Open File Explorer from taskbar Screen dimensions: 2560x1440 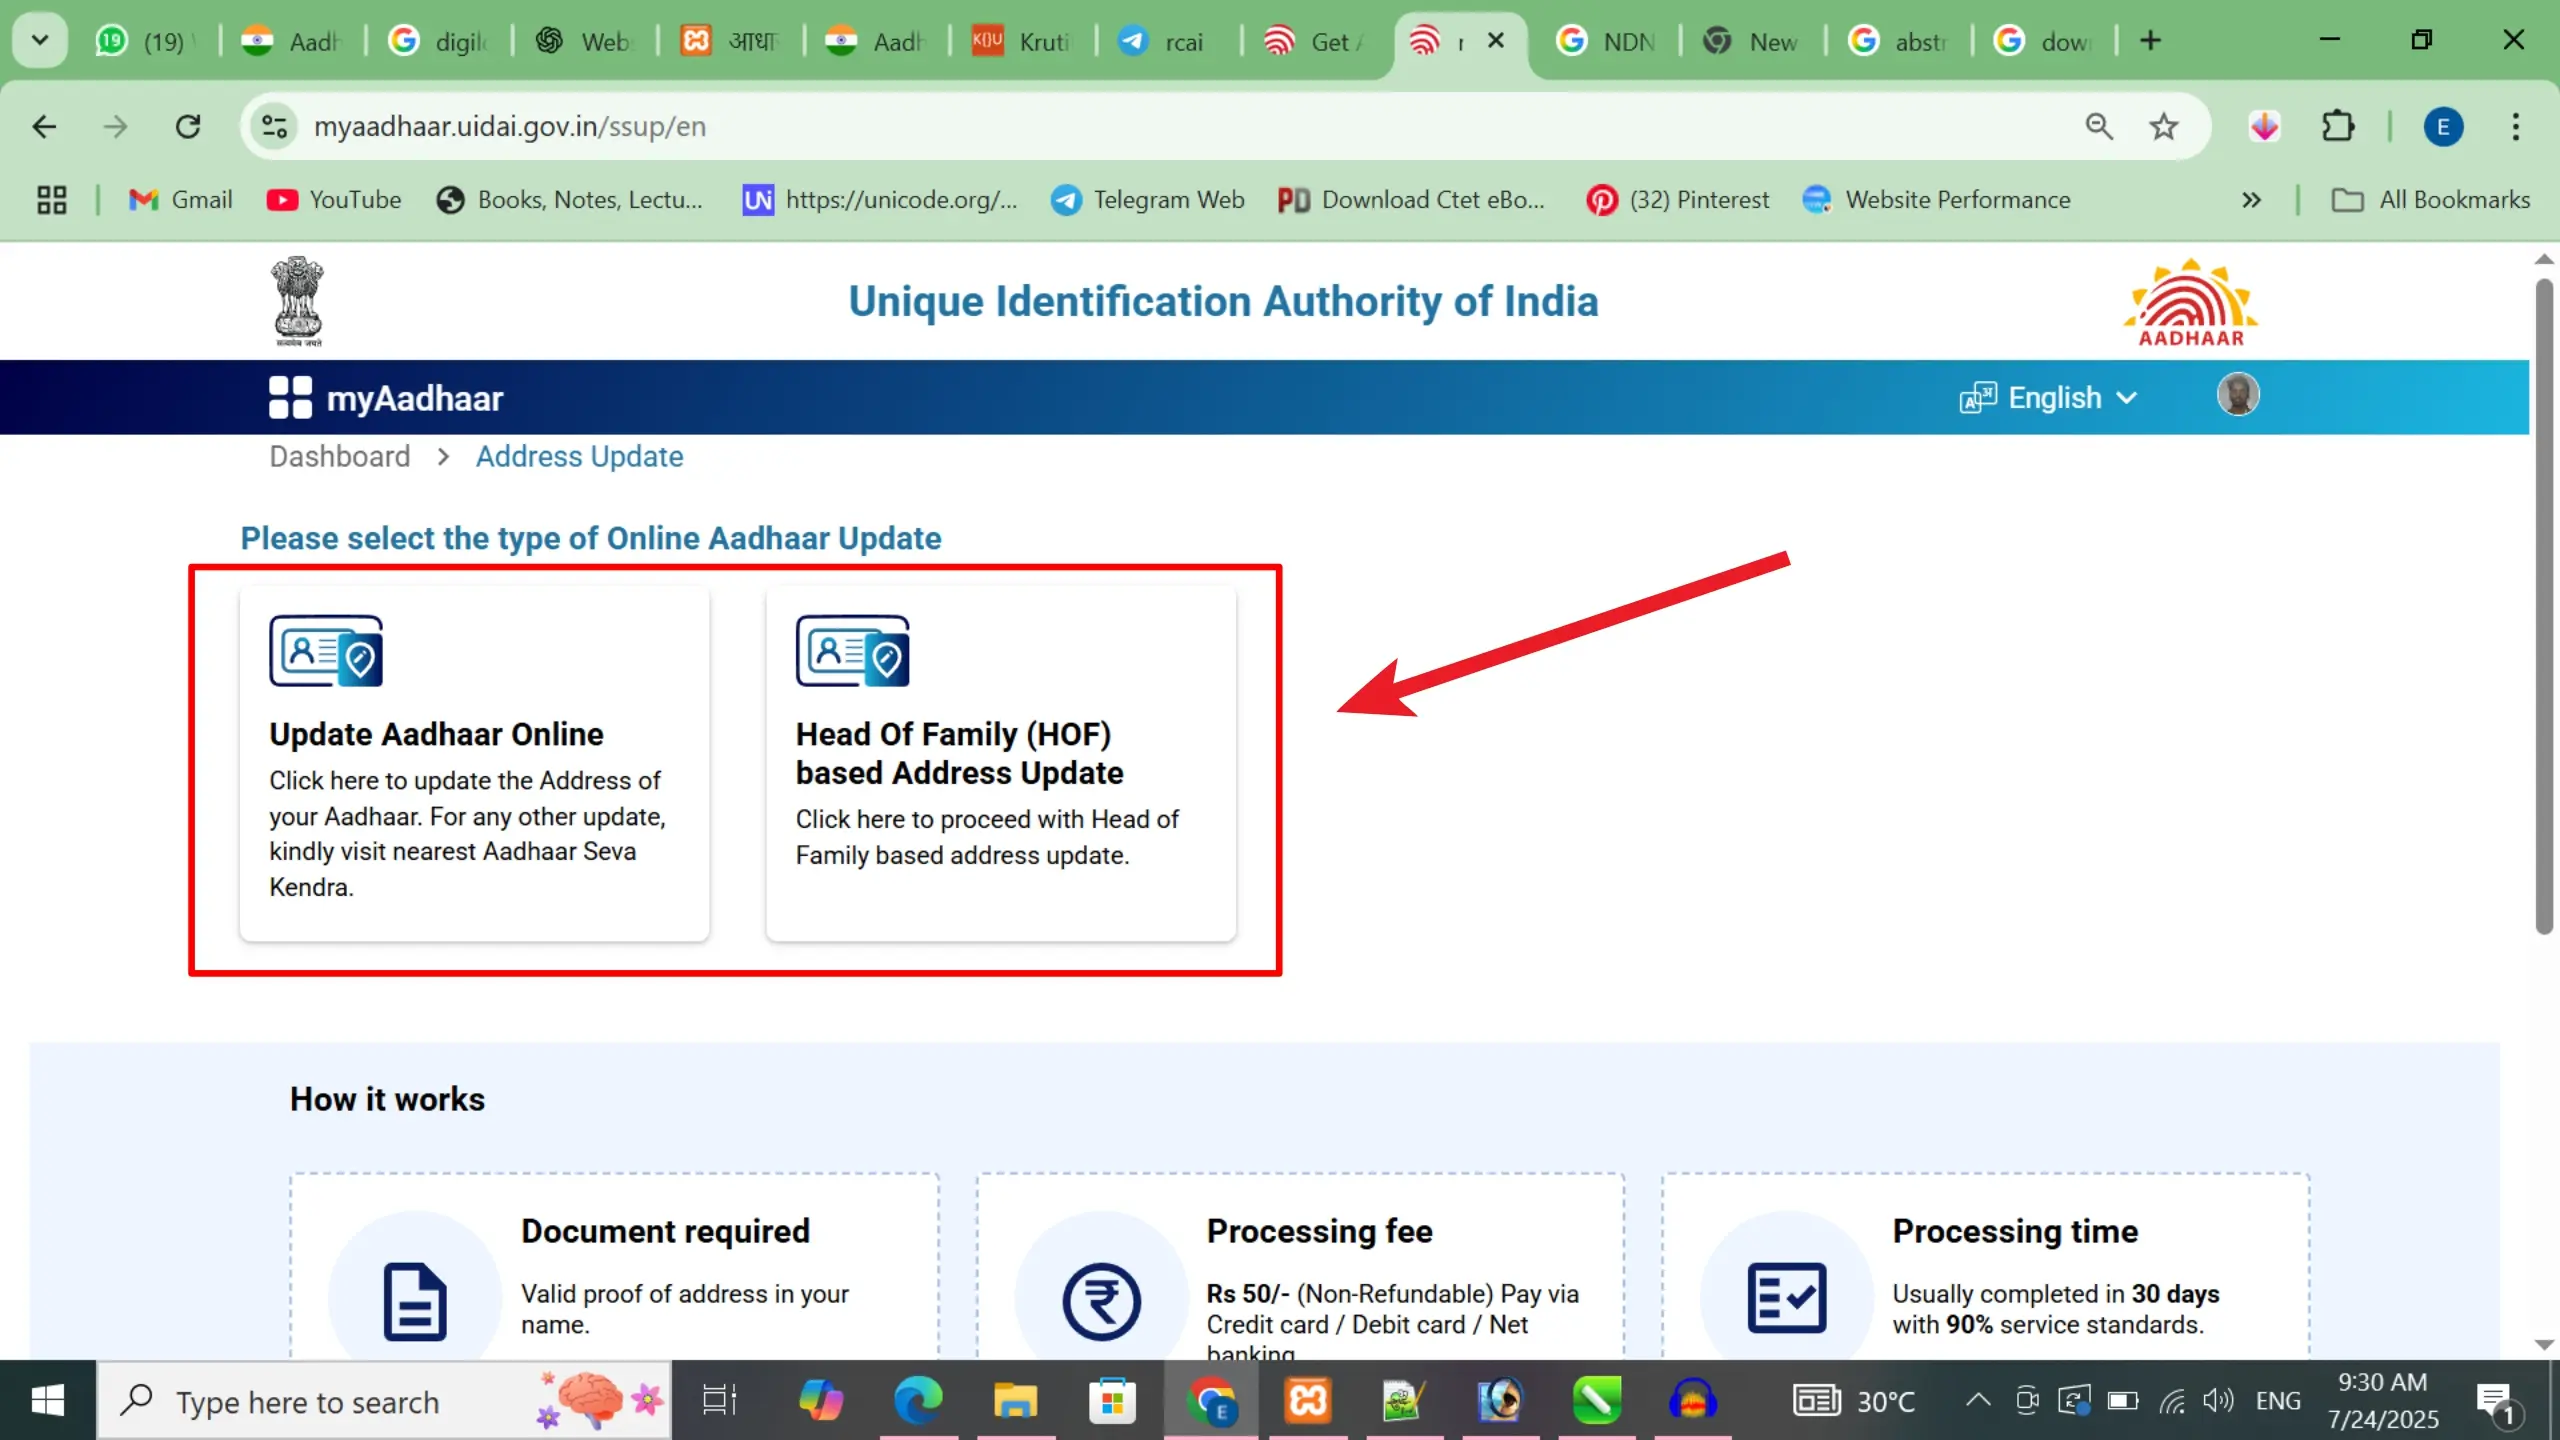pos(1015,1400)
